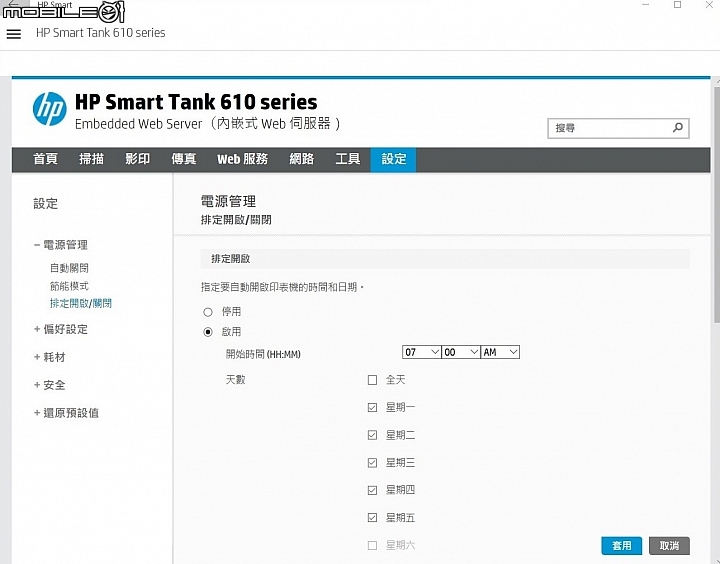Click the HP logo
The height and width of the screenshot is (564, 720).
[50, 109]
